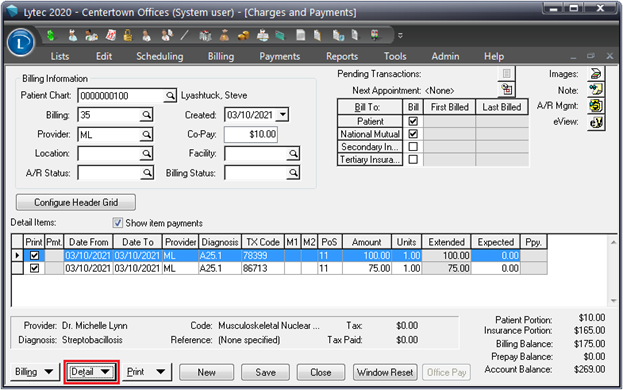Click the detail grid scroll-down arrow
623x390 pixels.
tap(614, 301)
